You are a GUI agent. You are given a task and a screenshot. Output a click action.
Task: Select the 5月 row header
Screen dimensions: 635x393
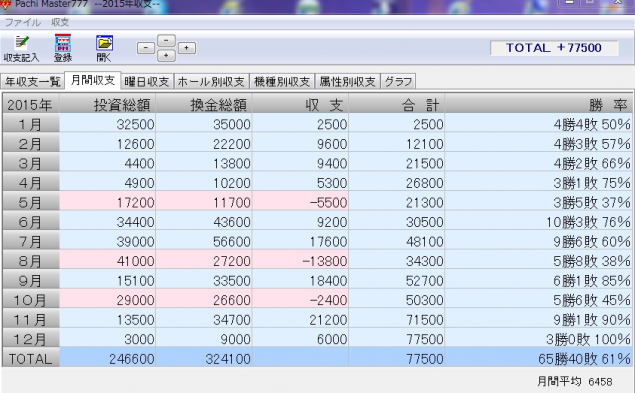tap(31, 202)
